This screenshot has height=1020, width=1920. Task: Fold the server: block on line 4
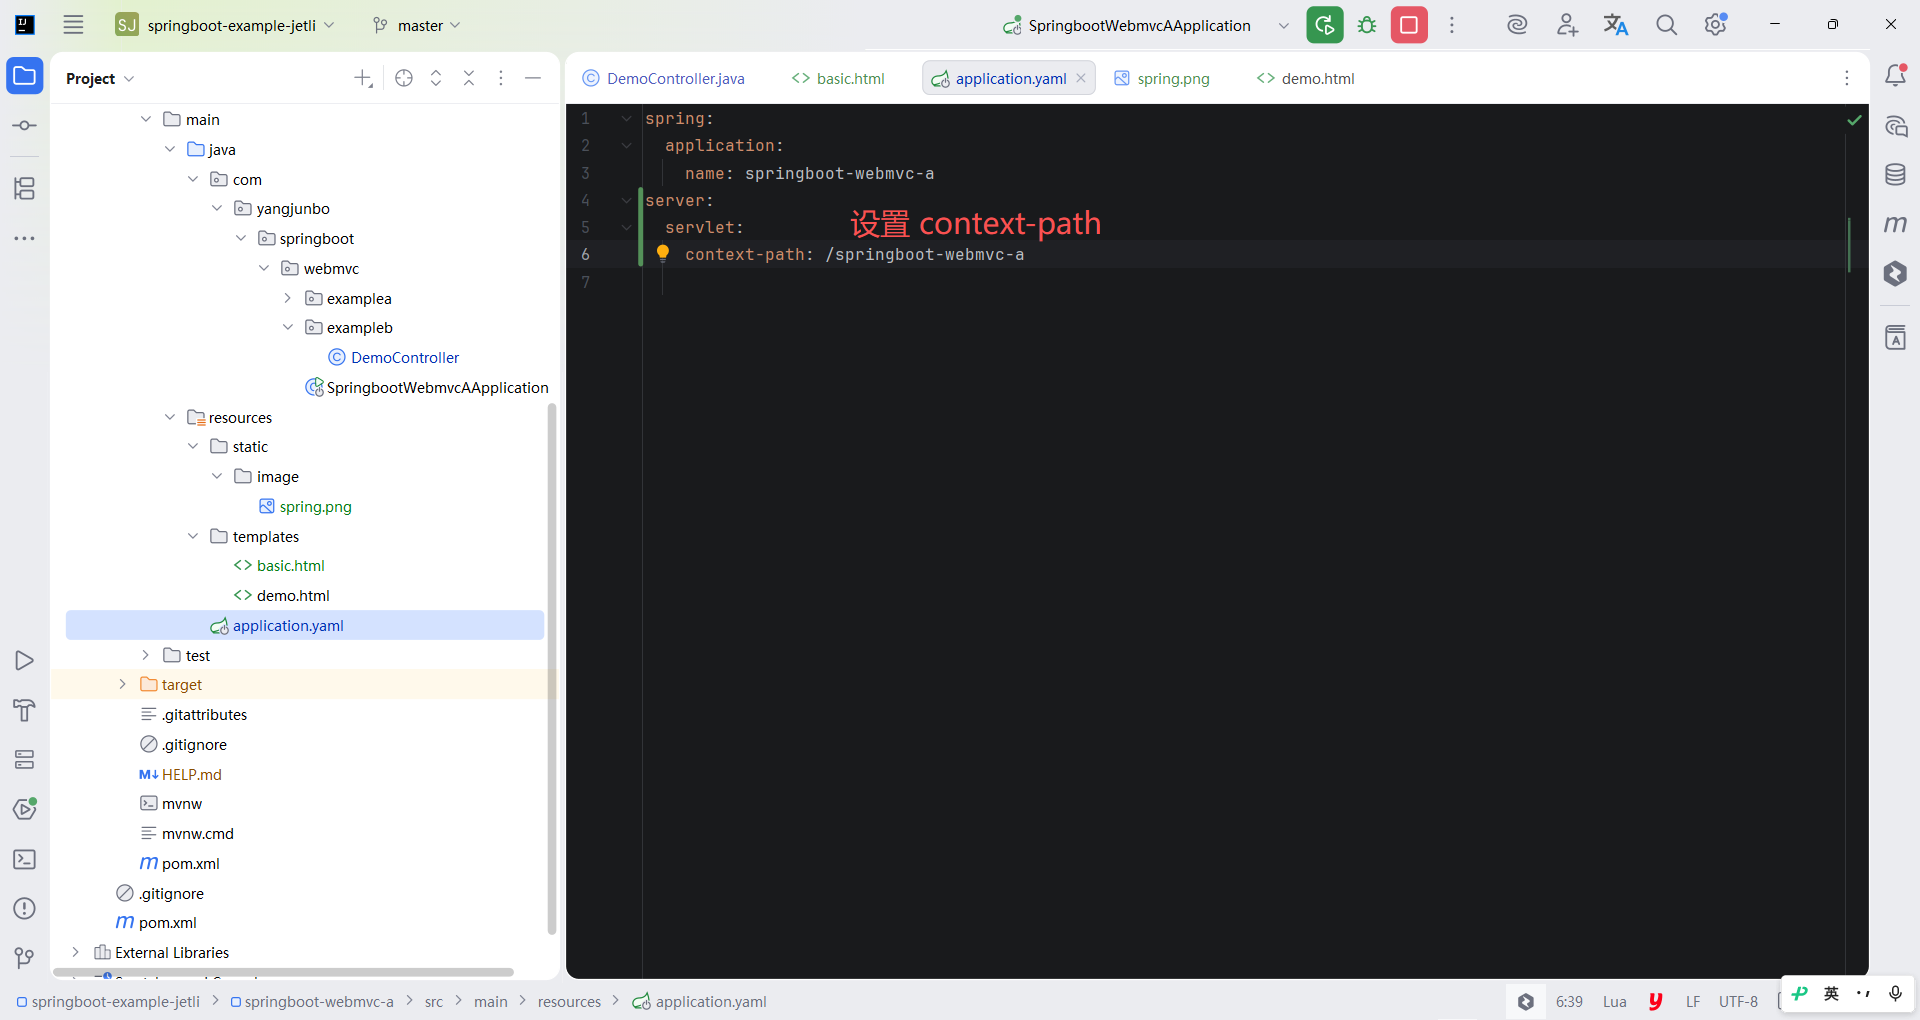pyautogui.click(x=627, y=200)
